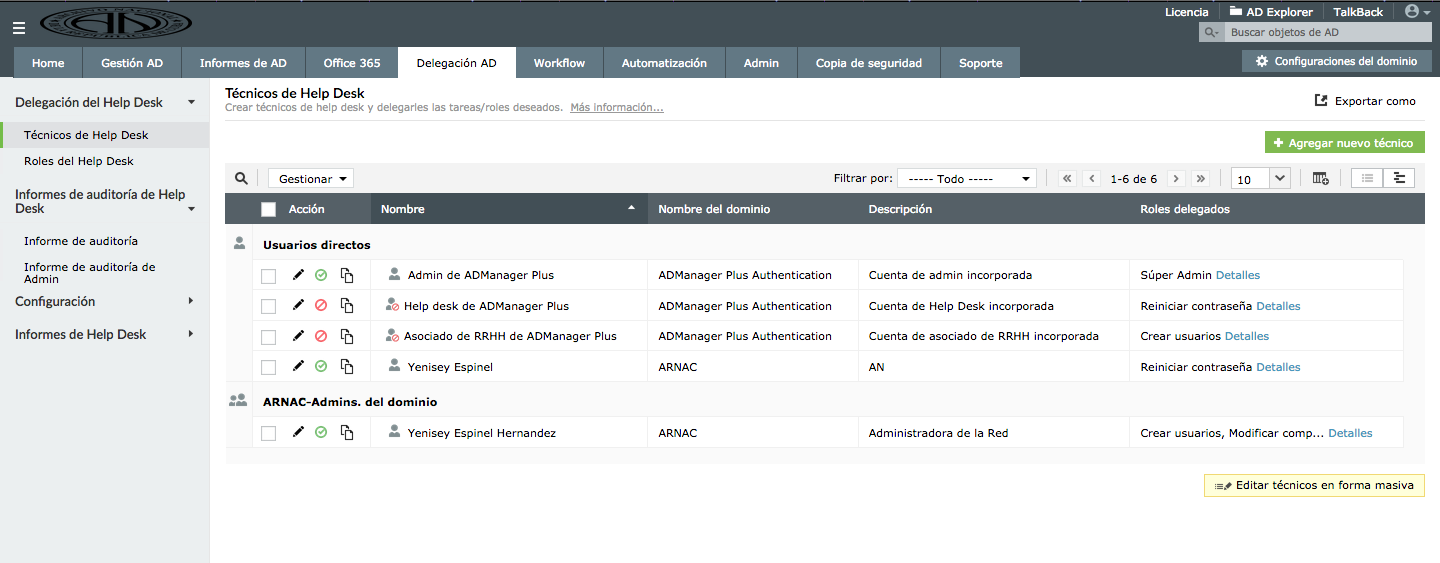Open the Workflow tab
The image size is (1440, 563).
tap(559, 62)
